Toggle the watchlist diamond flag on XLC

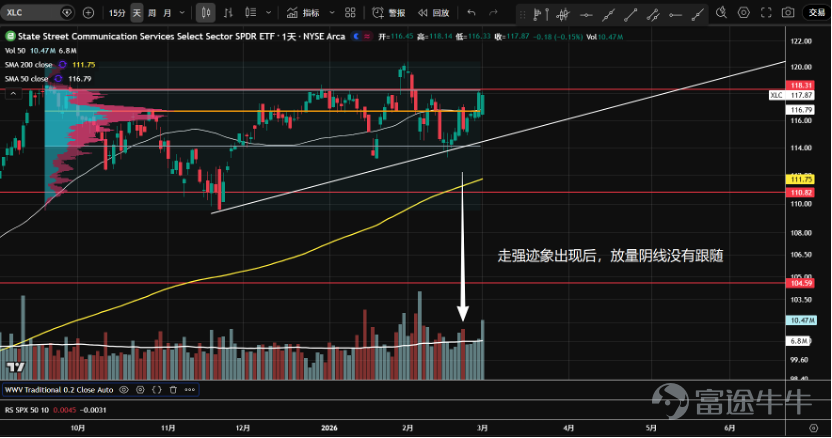[x=67, y=12]
